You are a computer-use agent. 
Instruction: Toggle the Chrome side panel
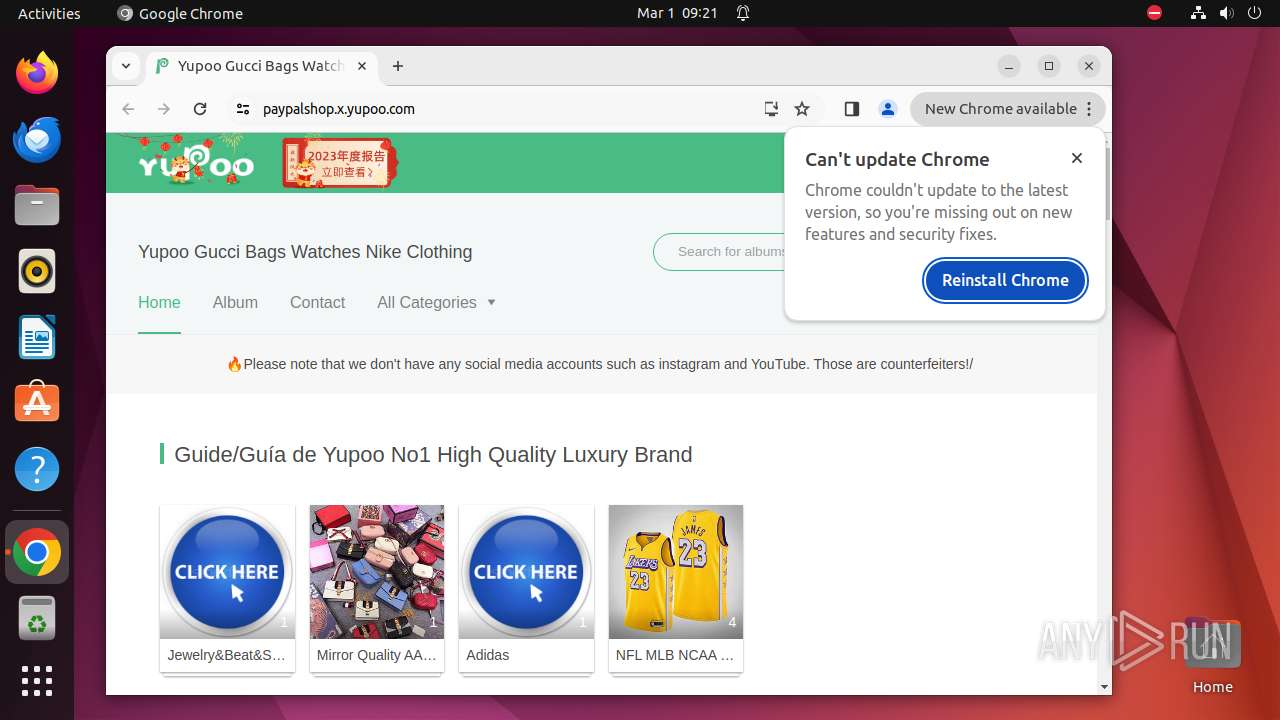click(852, 109)
